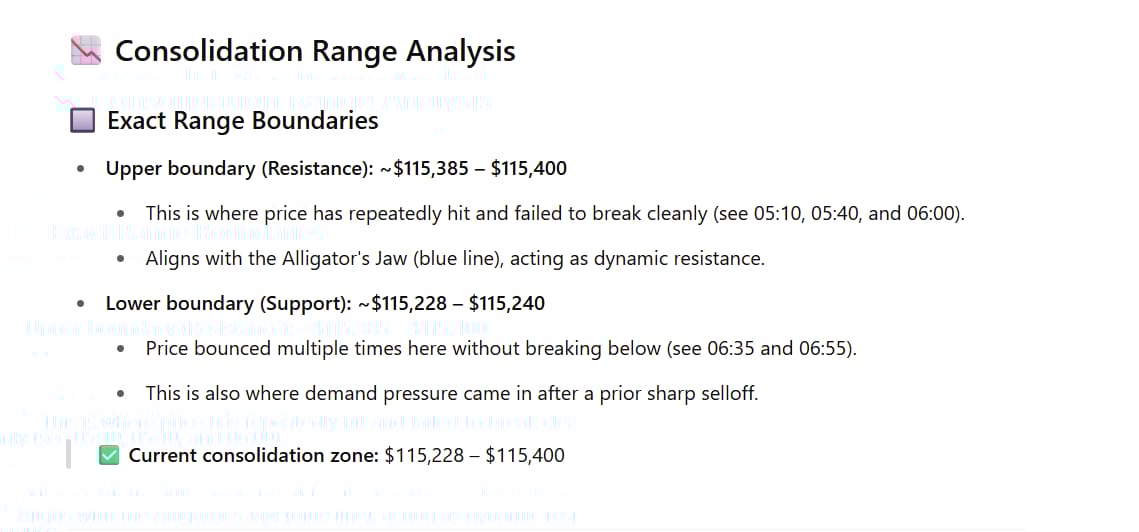The image size is (1139, 532).
Task: Click the green checkmark icon
Action: tap(109, 456)
